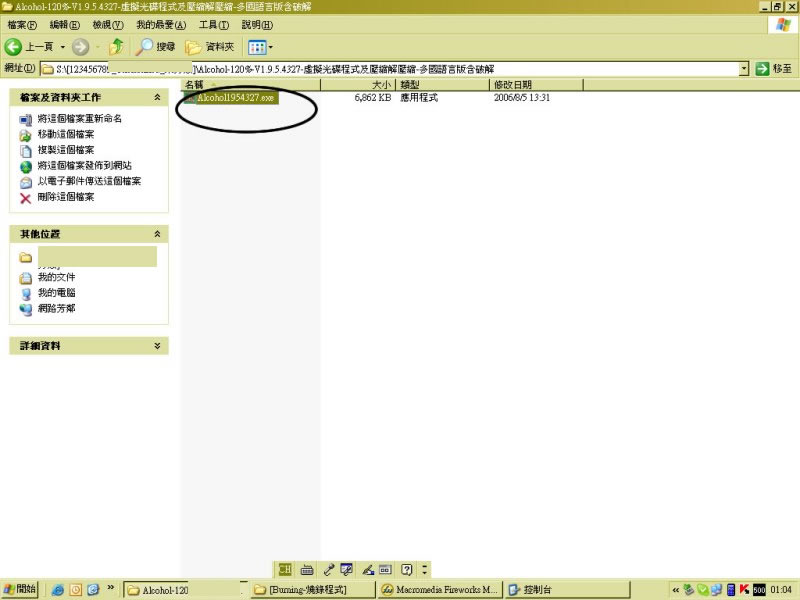Click the 將這個檔案重新命名 link

tap(80, 118)
